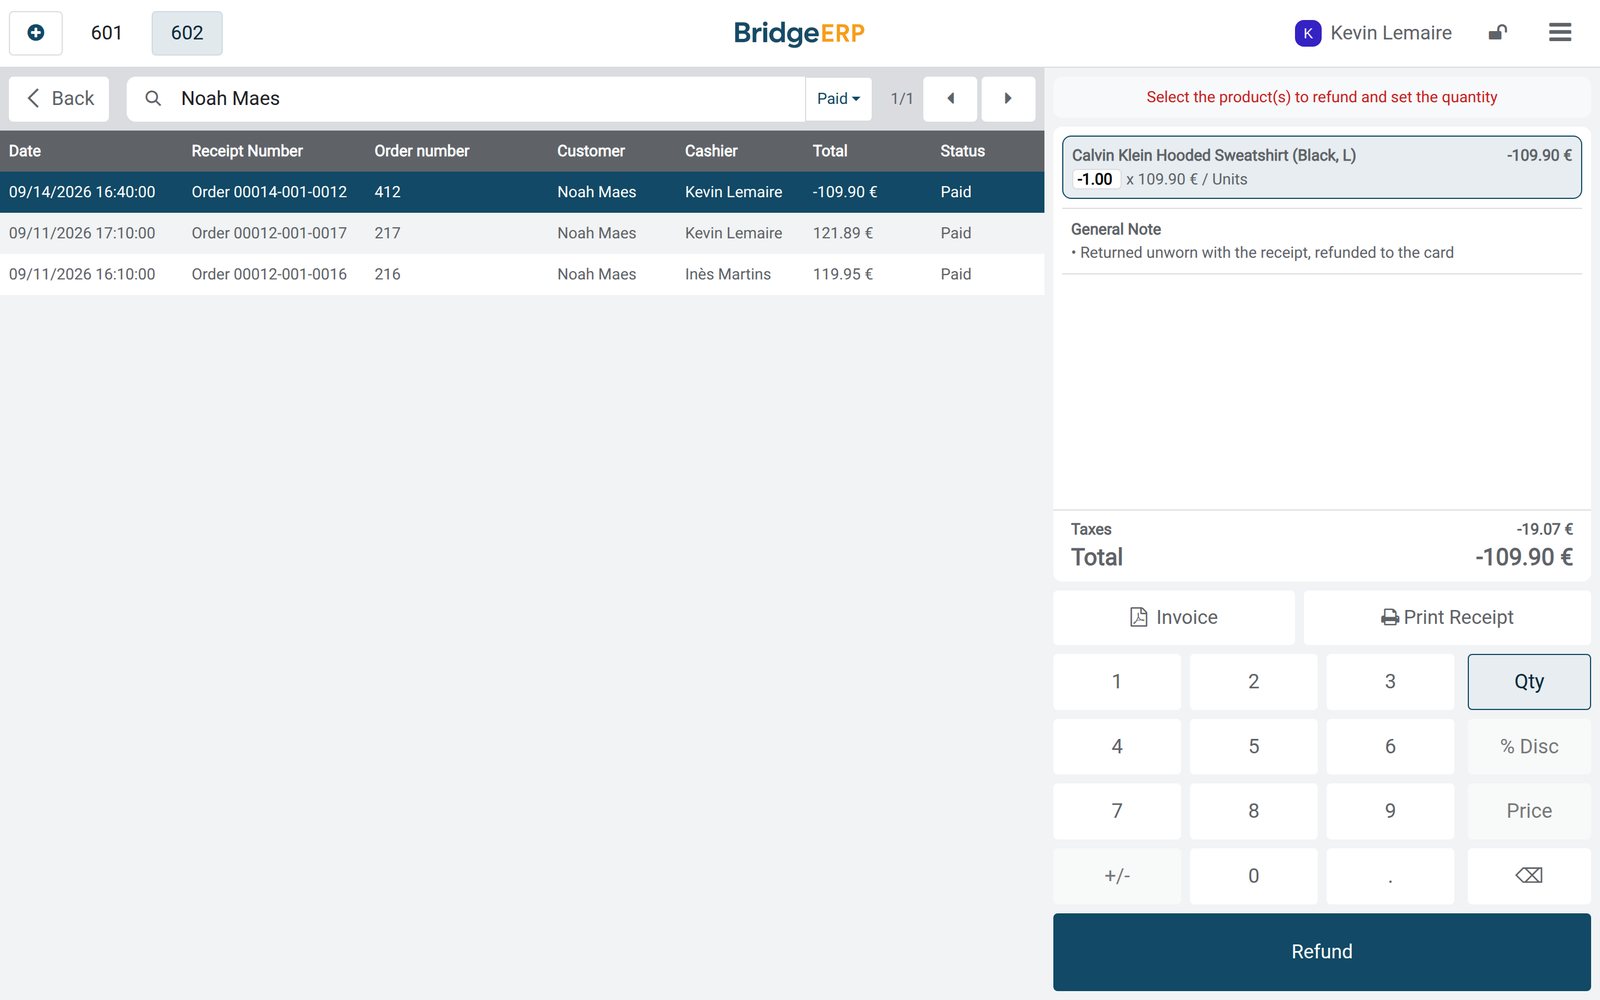This screenshot has width=1600, height=1000.
Task: Tap numpad key 8
Action: tap(1253, 811)
